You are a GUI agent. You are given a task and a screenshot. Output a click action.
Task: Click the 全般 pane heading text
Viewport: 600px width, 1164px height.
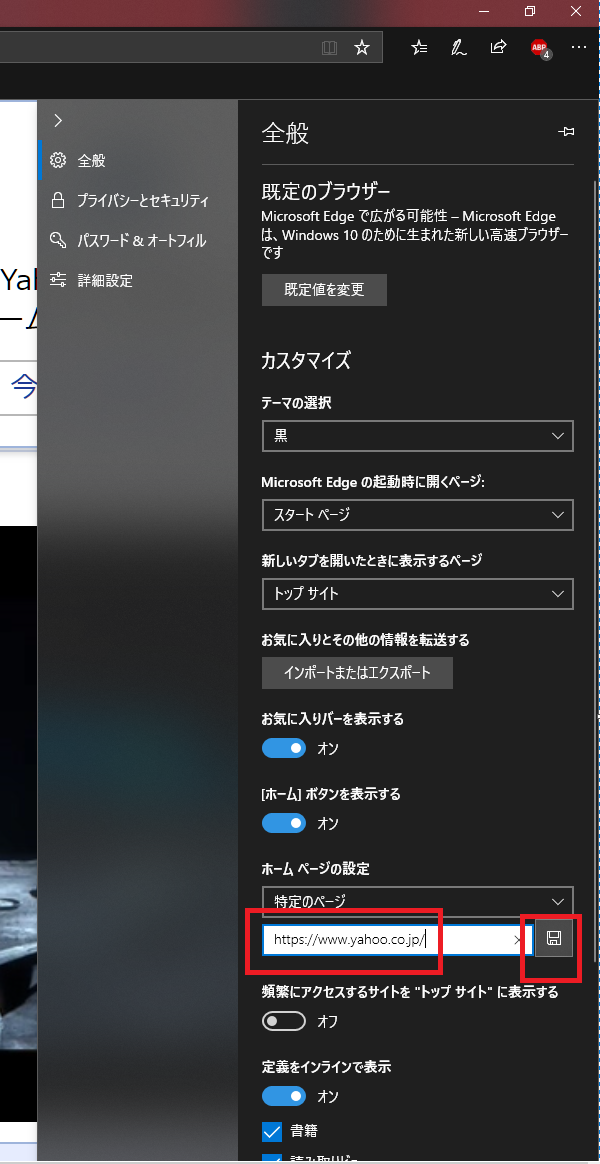(285, 134)
